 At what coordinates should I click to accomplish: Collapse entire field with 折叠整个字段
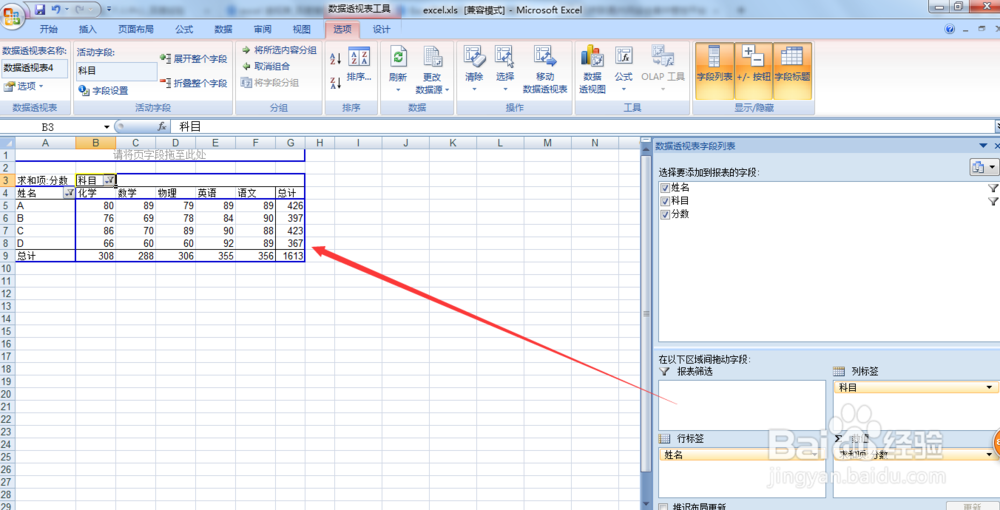194,84
